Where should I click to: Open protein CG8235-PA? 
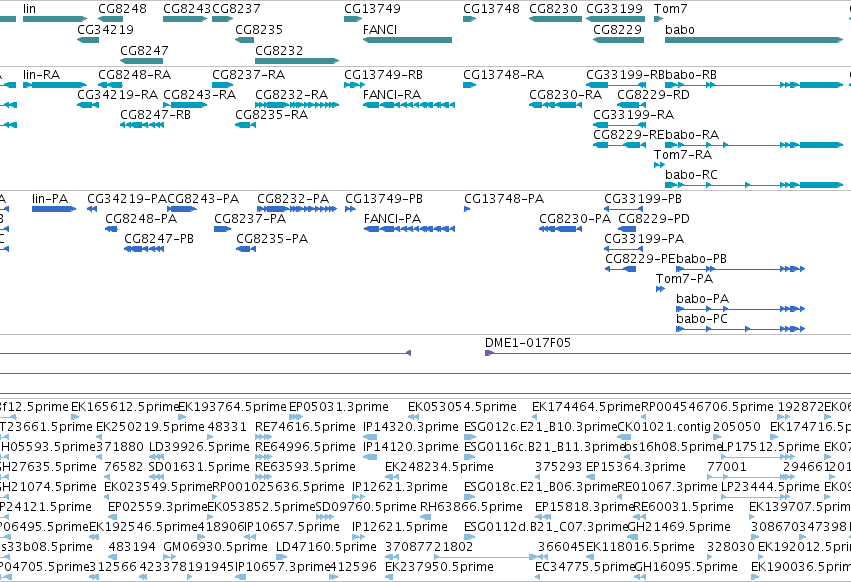[x=272, y=239]
